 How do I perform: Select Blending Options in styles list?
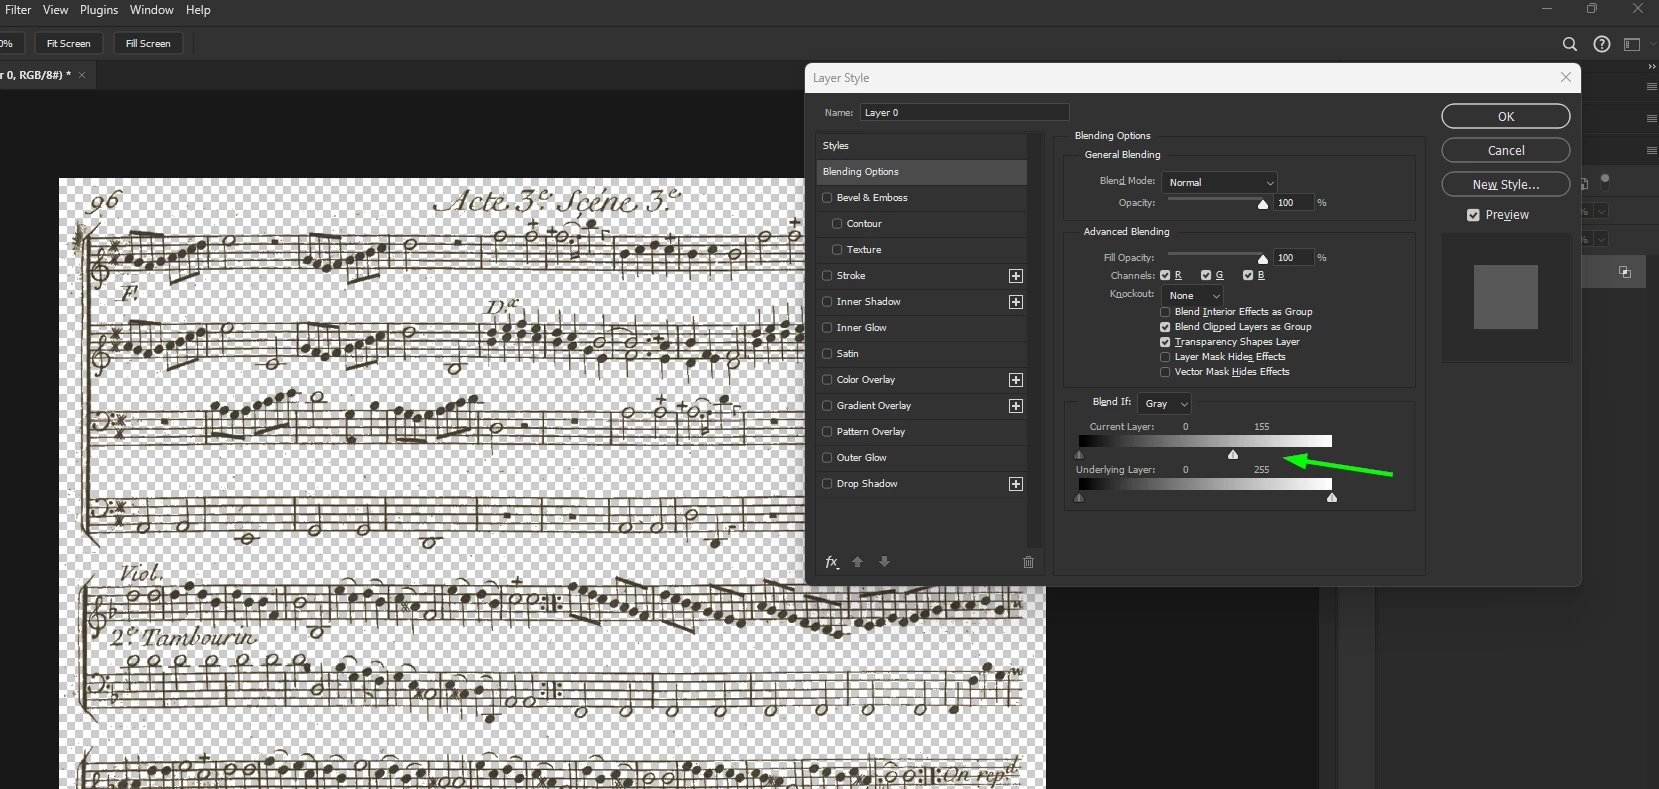pos(922,172)
